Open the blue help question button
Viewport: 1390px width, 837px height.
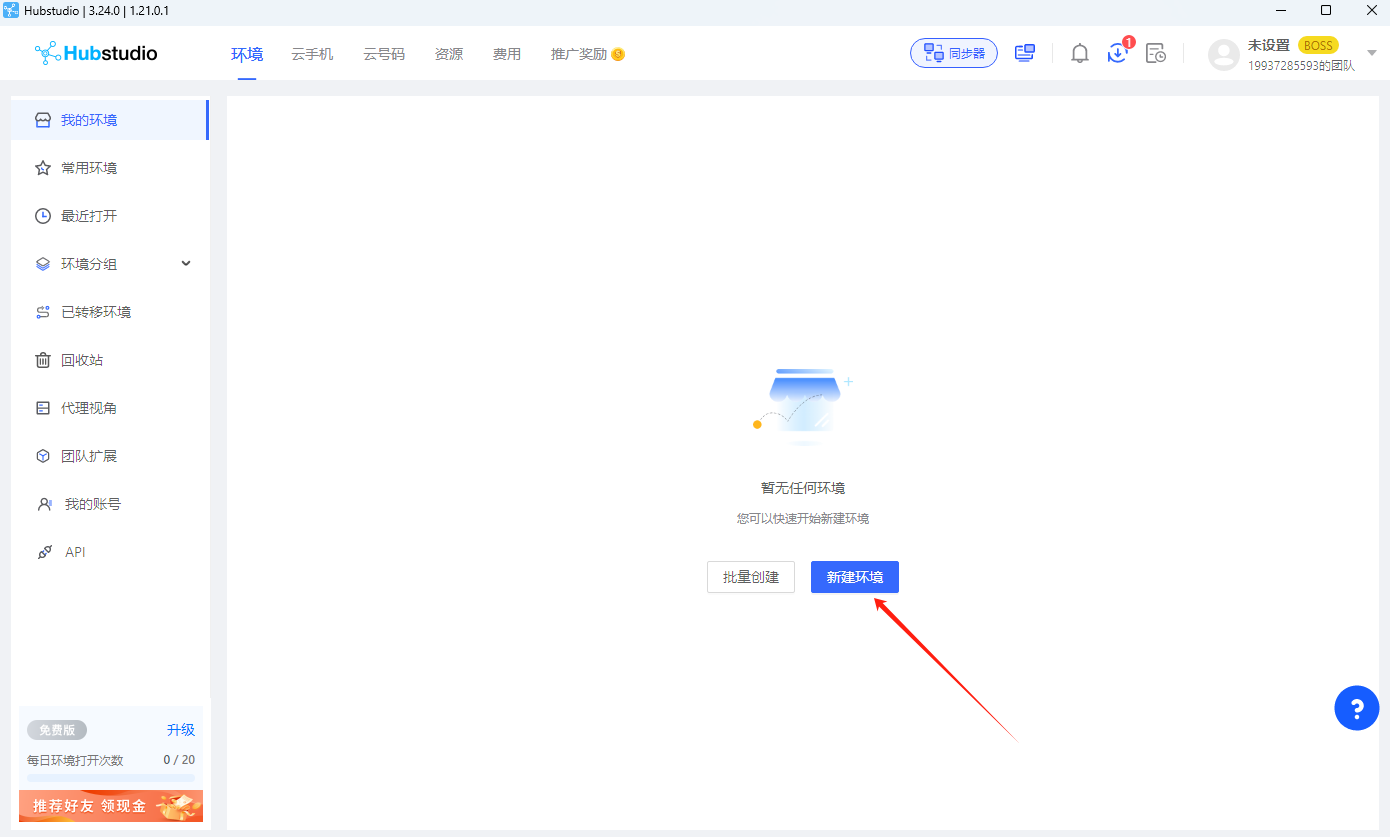(x=1357, y=708)
